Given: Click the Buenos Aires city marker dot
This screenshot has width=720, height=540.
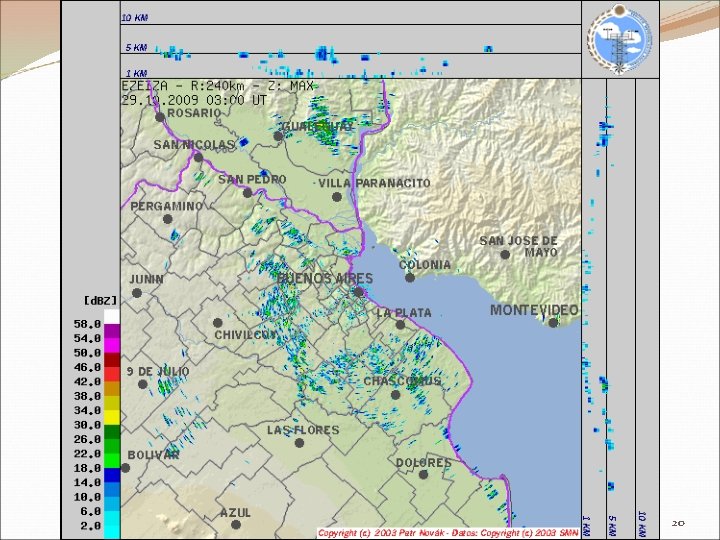Looking at the screenshot, I should point(359,292).
